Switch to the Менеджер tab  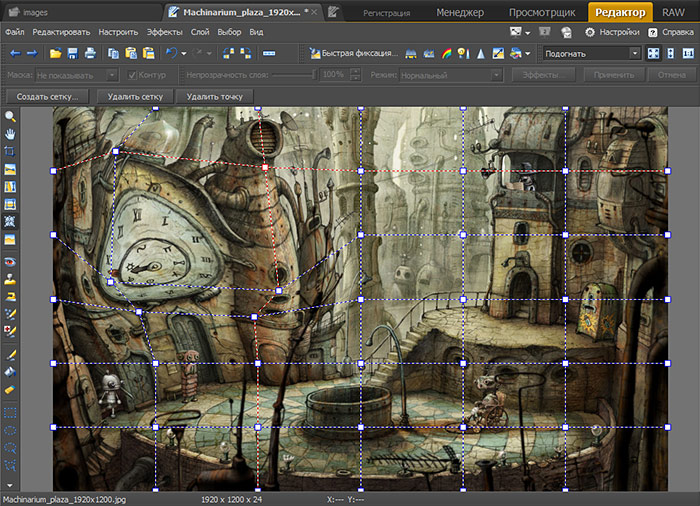460,13
